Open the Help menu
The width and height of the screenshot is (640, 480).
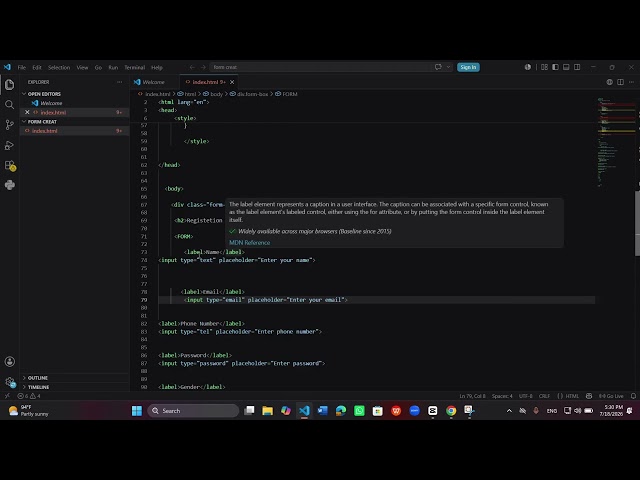pos(157,67)
